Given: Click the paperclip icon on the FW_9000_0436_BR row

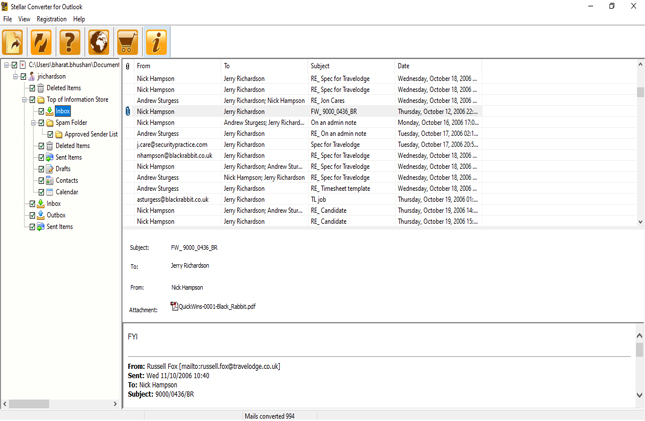Looking at the screenshot, I should click(x=128, y=111).
